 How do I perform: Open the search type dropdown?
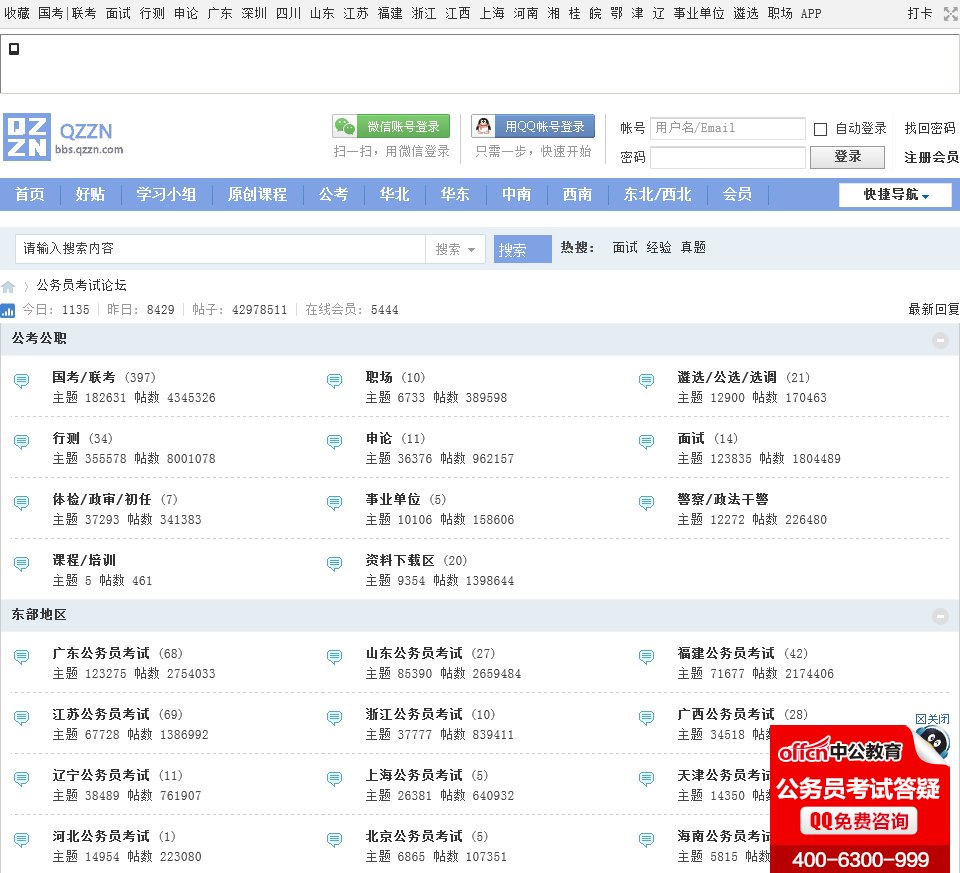[456, 249]
